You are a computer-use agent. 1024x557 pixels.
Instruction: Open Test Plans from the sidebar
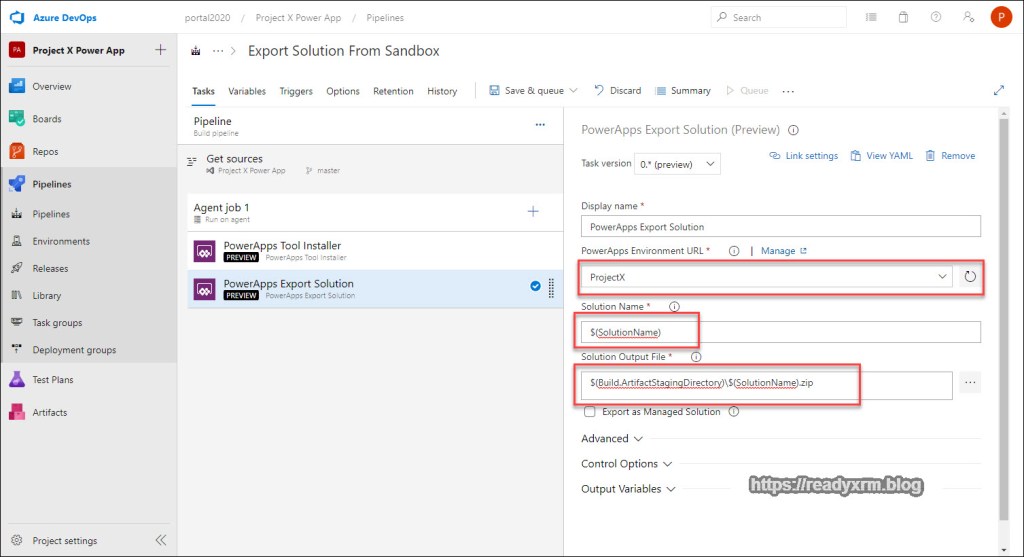tap(52, 380)
